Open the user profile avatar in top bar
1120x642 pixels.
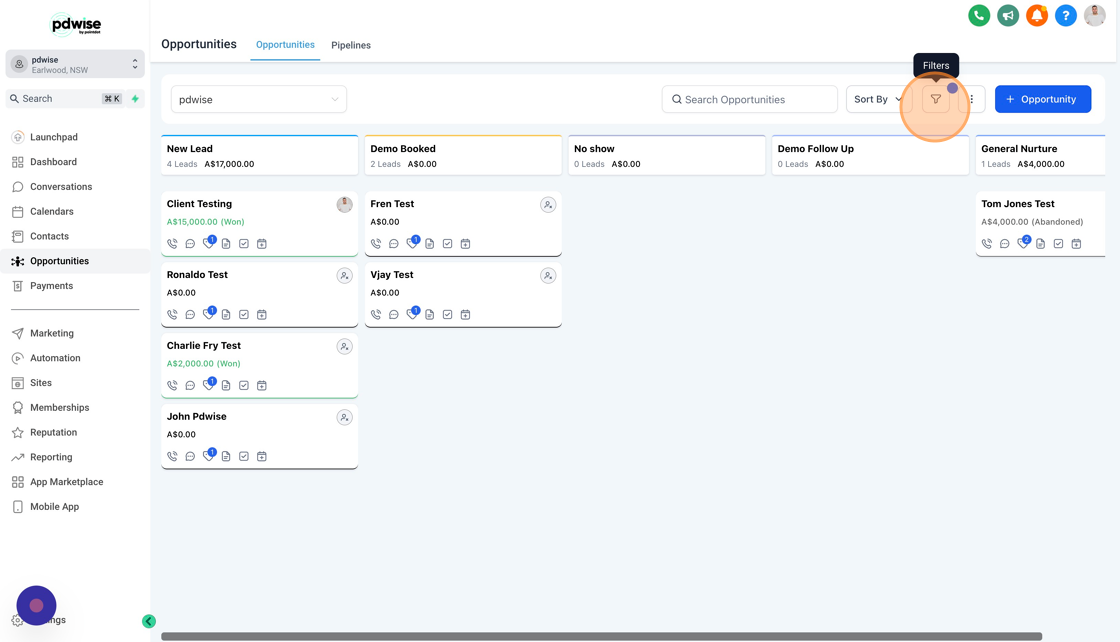(1094, 15)
